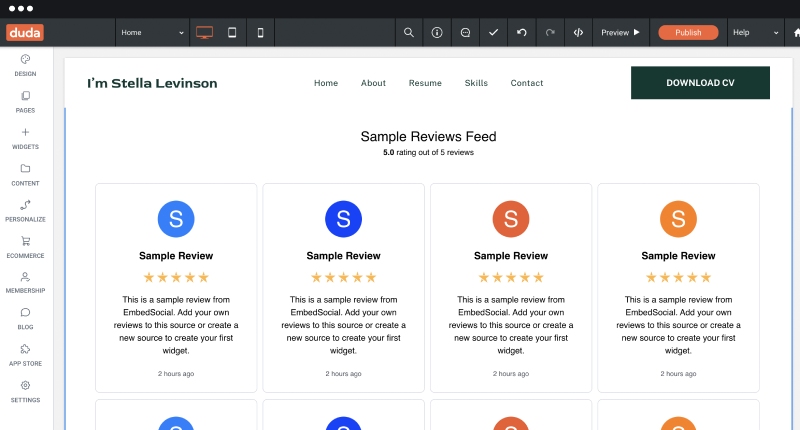Viewport: 800px width, 430px height.
Task: Go to Contact nav link
Action: coord(527,83)
